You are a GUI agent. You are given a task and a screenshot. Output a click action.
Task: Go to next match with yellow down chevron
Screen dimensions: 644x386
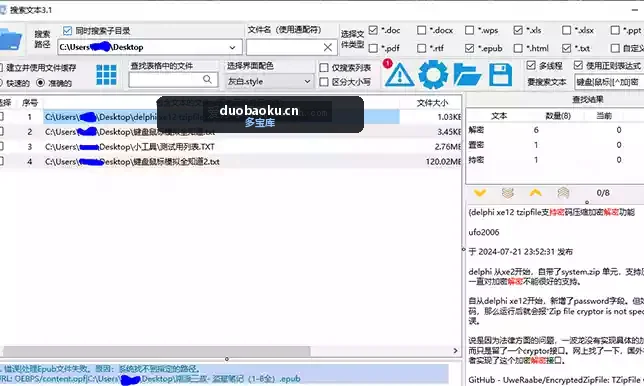(x=480, y=193)
